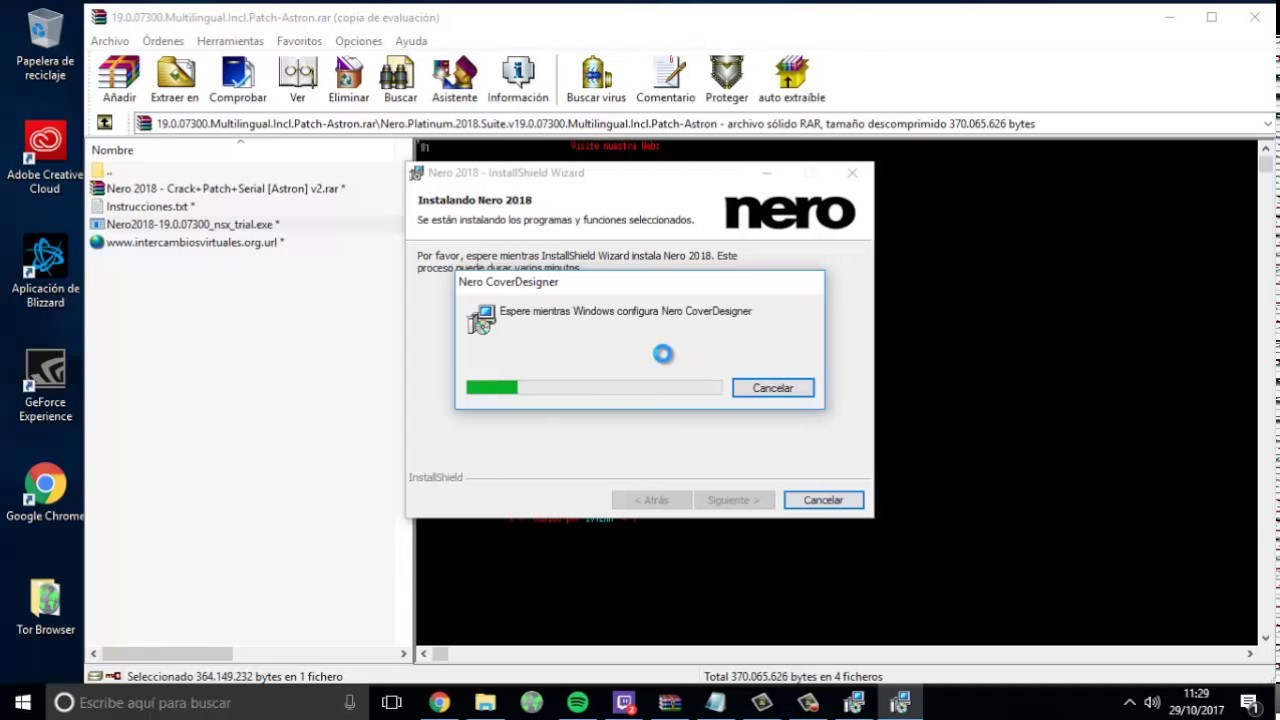Click the Eliminar toolbar icon
The image size is (1280, 720).
(x=349, y=80)
